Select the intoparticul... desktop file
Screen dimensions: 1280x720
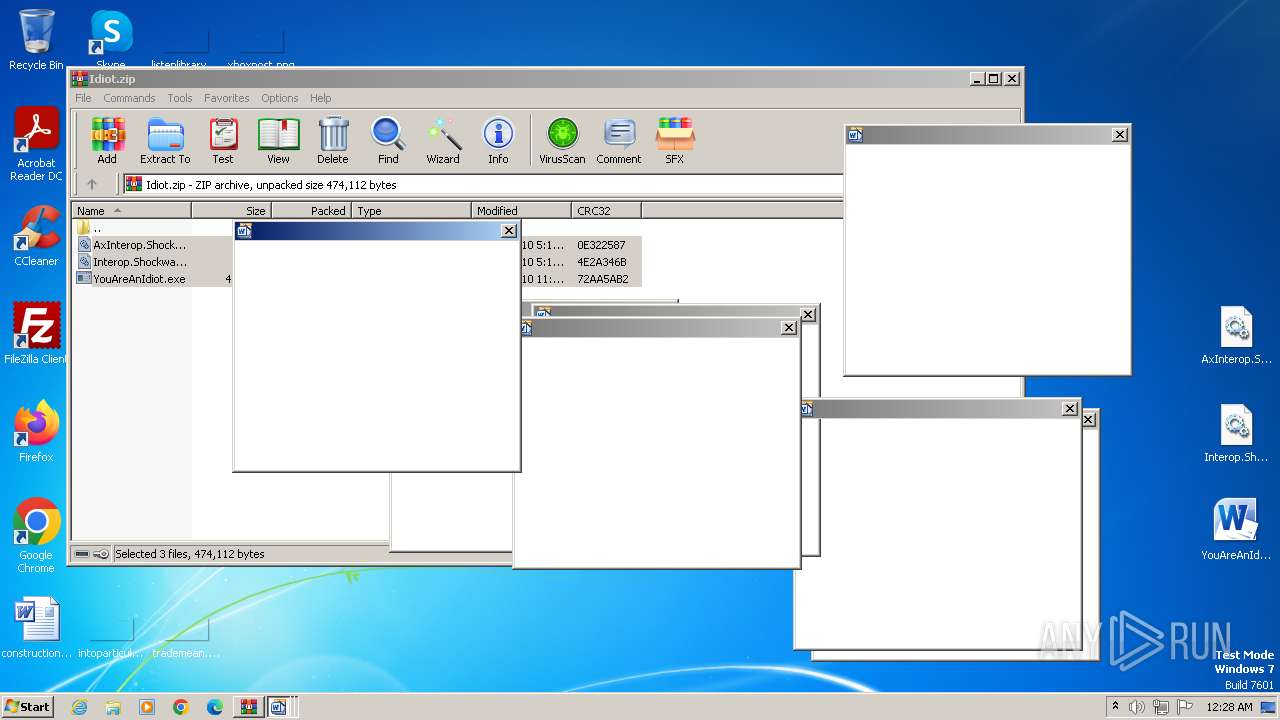111,636
